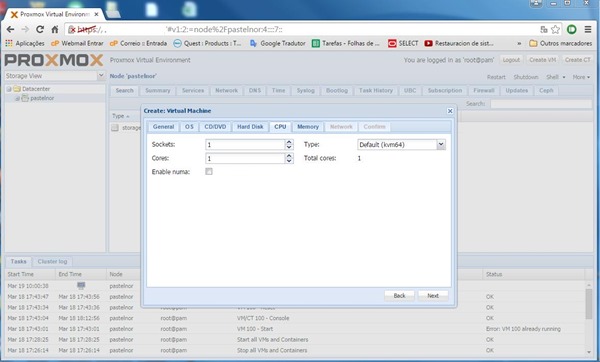The width and height of the screenshot is (600, 362).
Task: Open the Firewall tab
Action: pyautogui.click(x=484, y=91)
